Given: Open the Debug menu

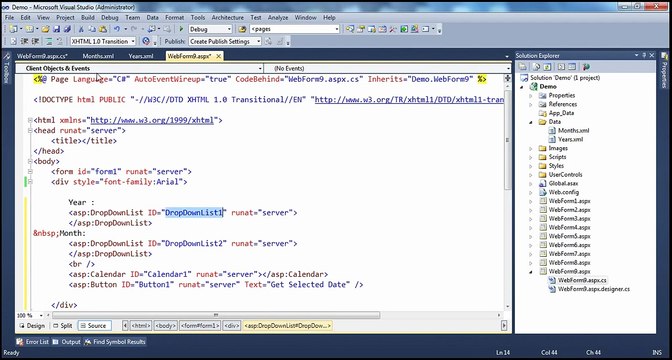Looking at the screenshot, I should click(110, 18).
